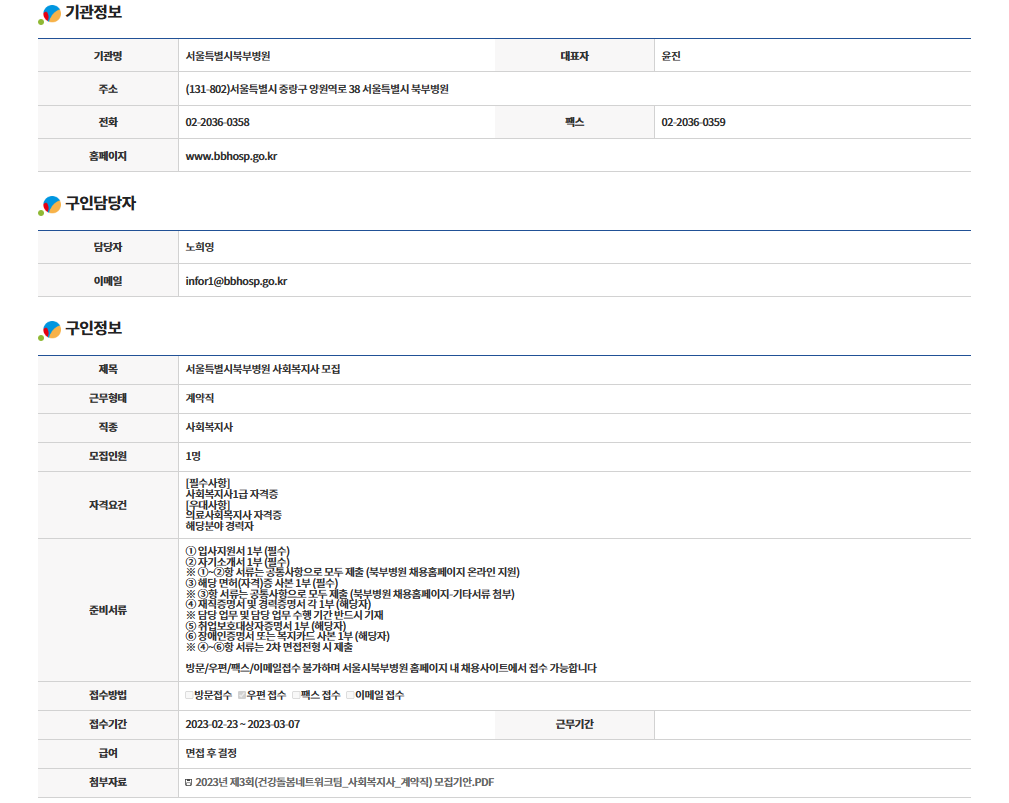The width and height of the screenshot is (1009, 803).
Task: Select the 기관정보 section heading
Action: [x=93, y=12]
